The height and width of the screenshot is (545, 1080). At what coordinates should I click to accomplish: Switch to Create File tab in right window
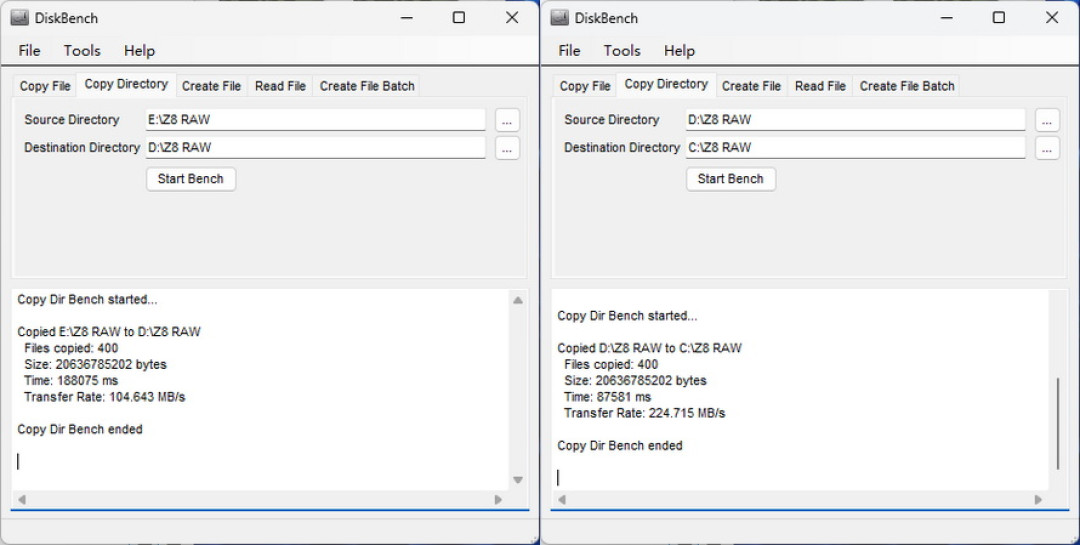[751, 86]
